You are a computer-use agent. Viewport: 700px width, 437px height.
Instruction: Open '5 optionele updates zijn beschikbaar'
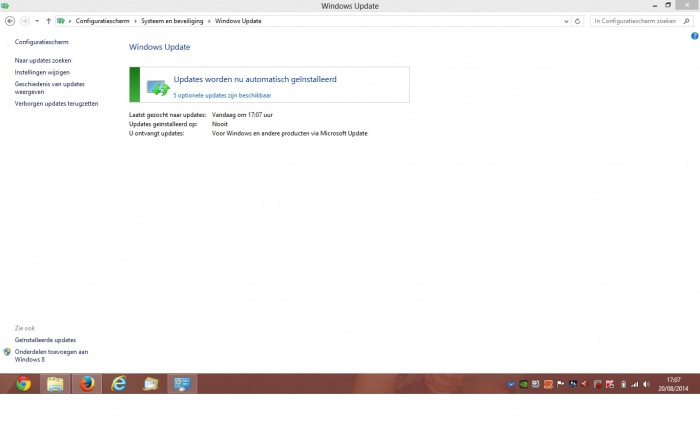pyautogui.click(x=222, y=96)
